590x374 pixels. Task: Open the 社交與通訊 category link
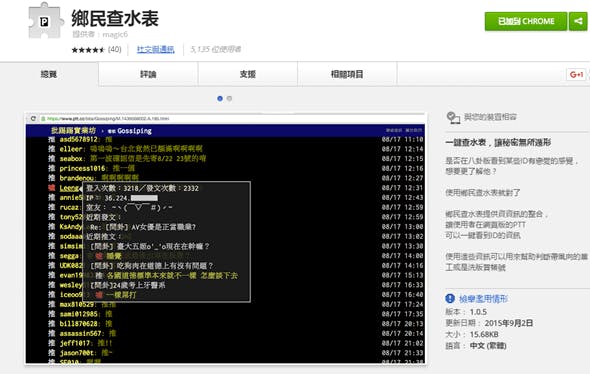pos(155,49)
